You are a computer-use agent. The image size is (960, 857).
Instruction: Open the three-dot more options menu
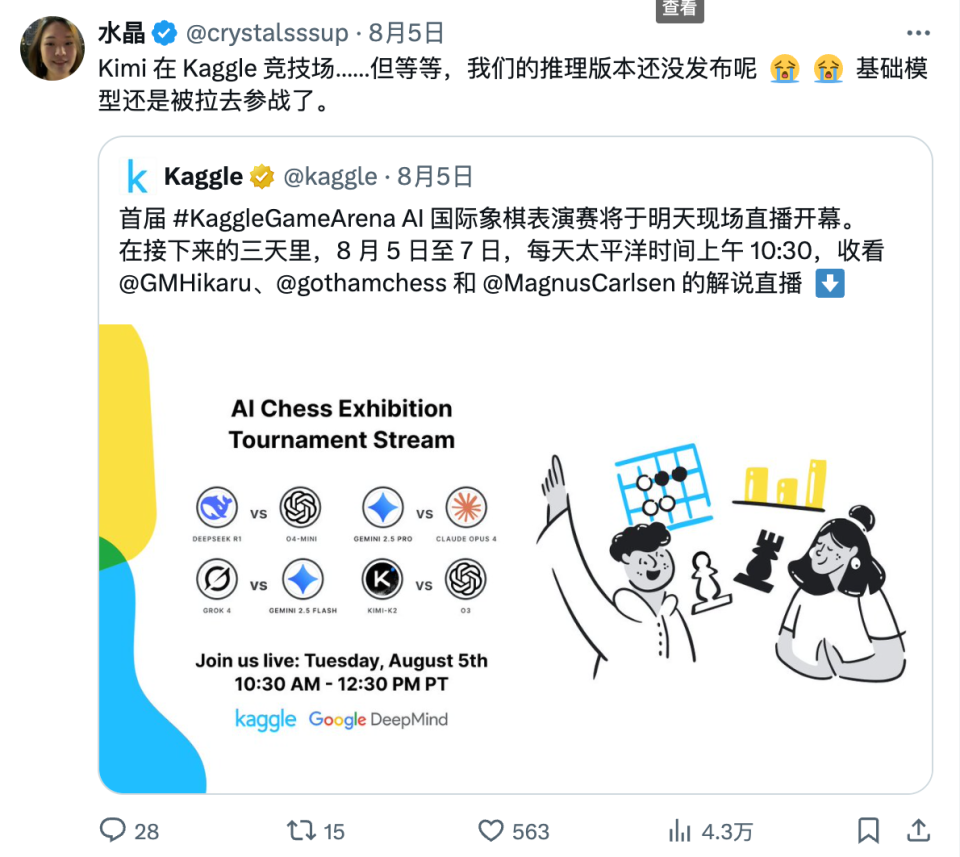(918, 33)
